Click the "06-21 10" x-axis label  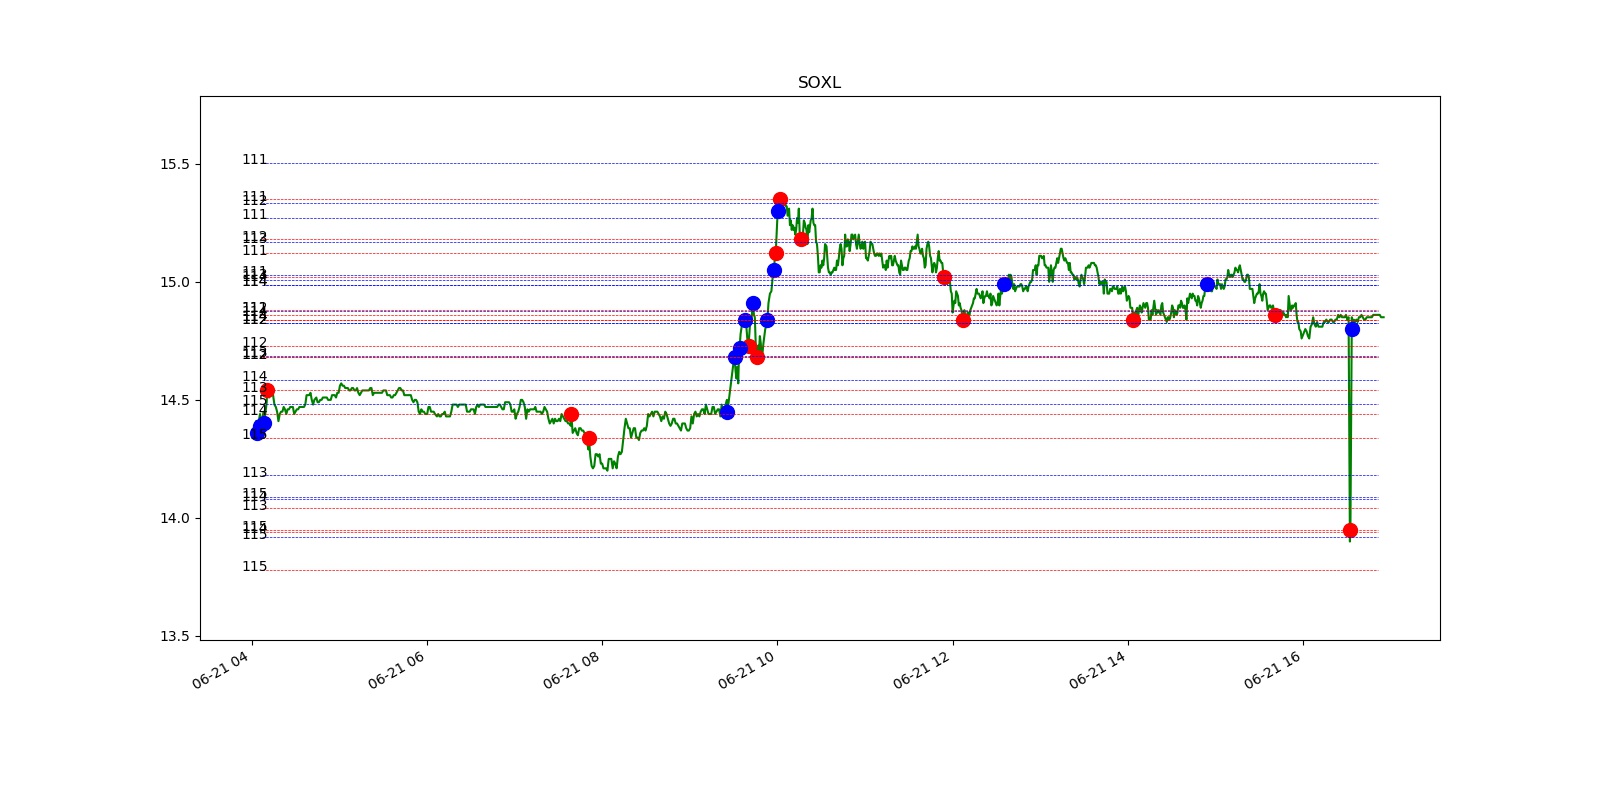pyautogui.click(x=746, y=669)
